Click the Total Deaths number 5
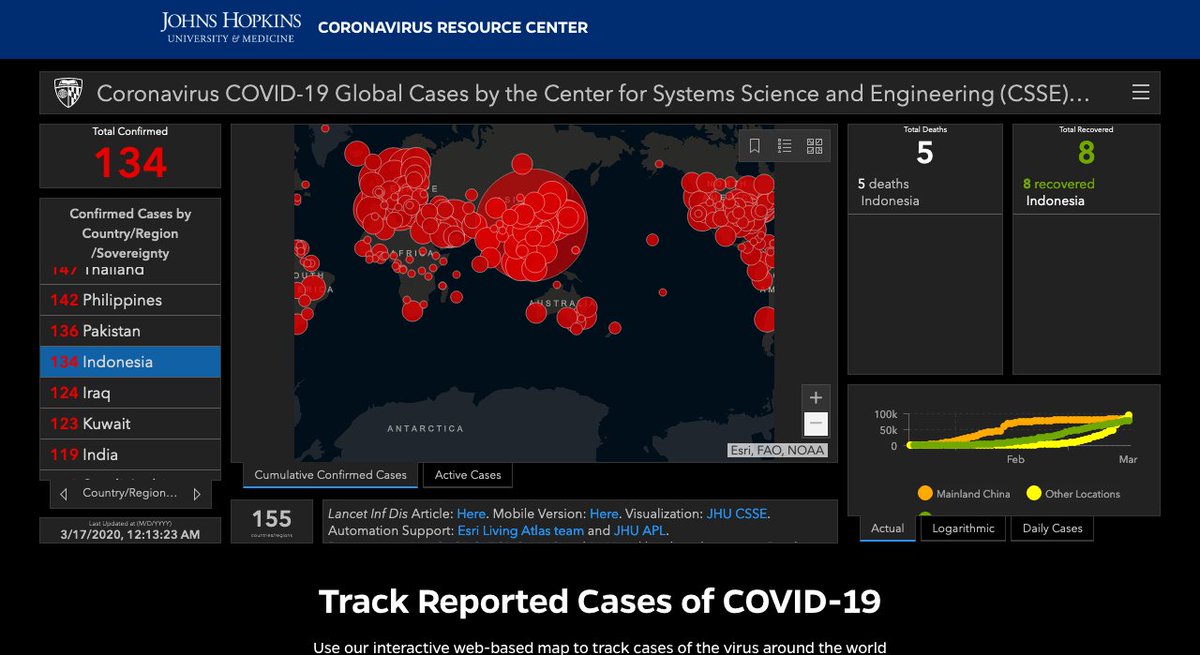The width and height of the screenshot is (1200, 655). [x=925, y=153]
